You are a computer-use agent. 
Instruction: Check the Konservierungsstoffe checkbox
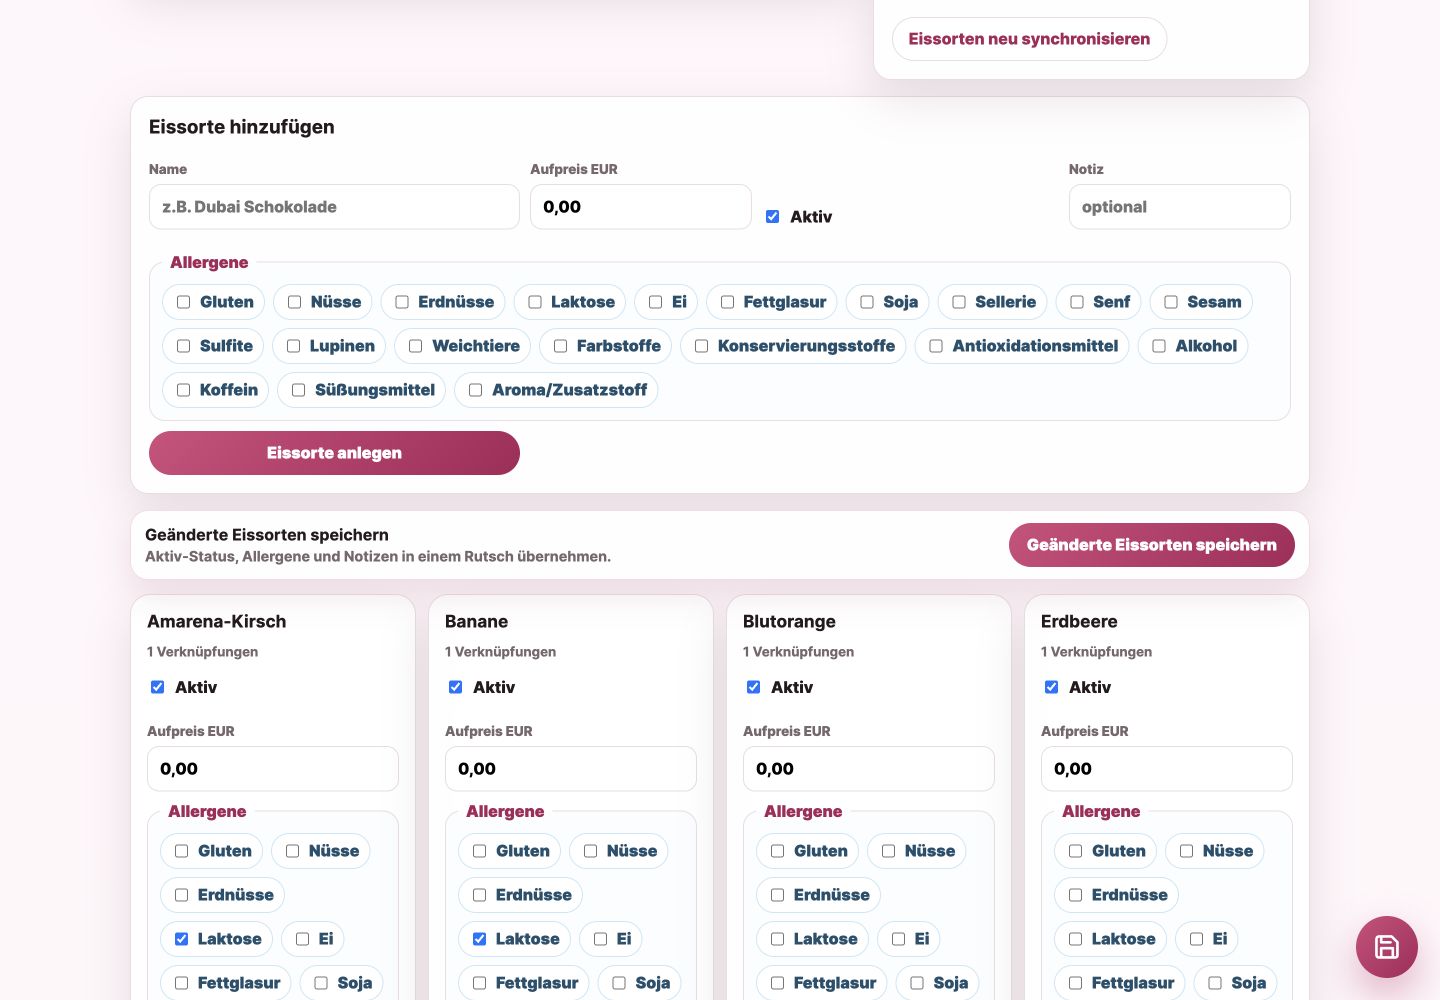701,346
